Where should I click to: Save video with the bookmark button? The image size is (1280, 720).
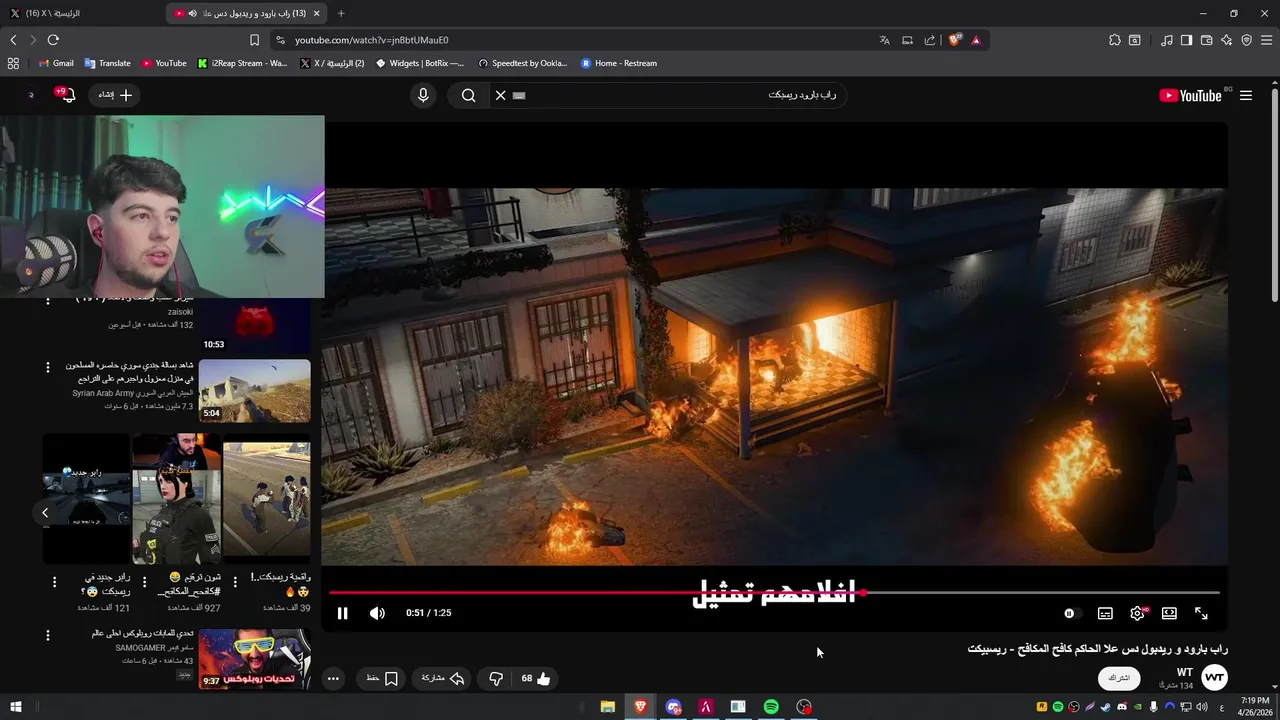tap(382, 678)
